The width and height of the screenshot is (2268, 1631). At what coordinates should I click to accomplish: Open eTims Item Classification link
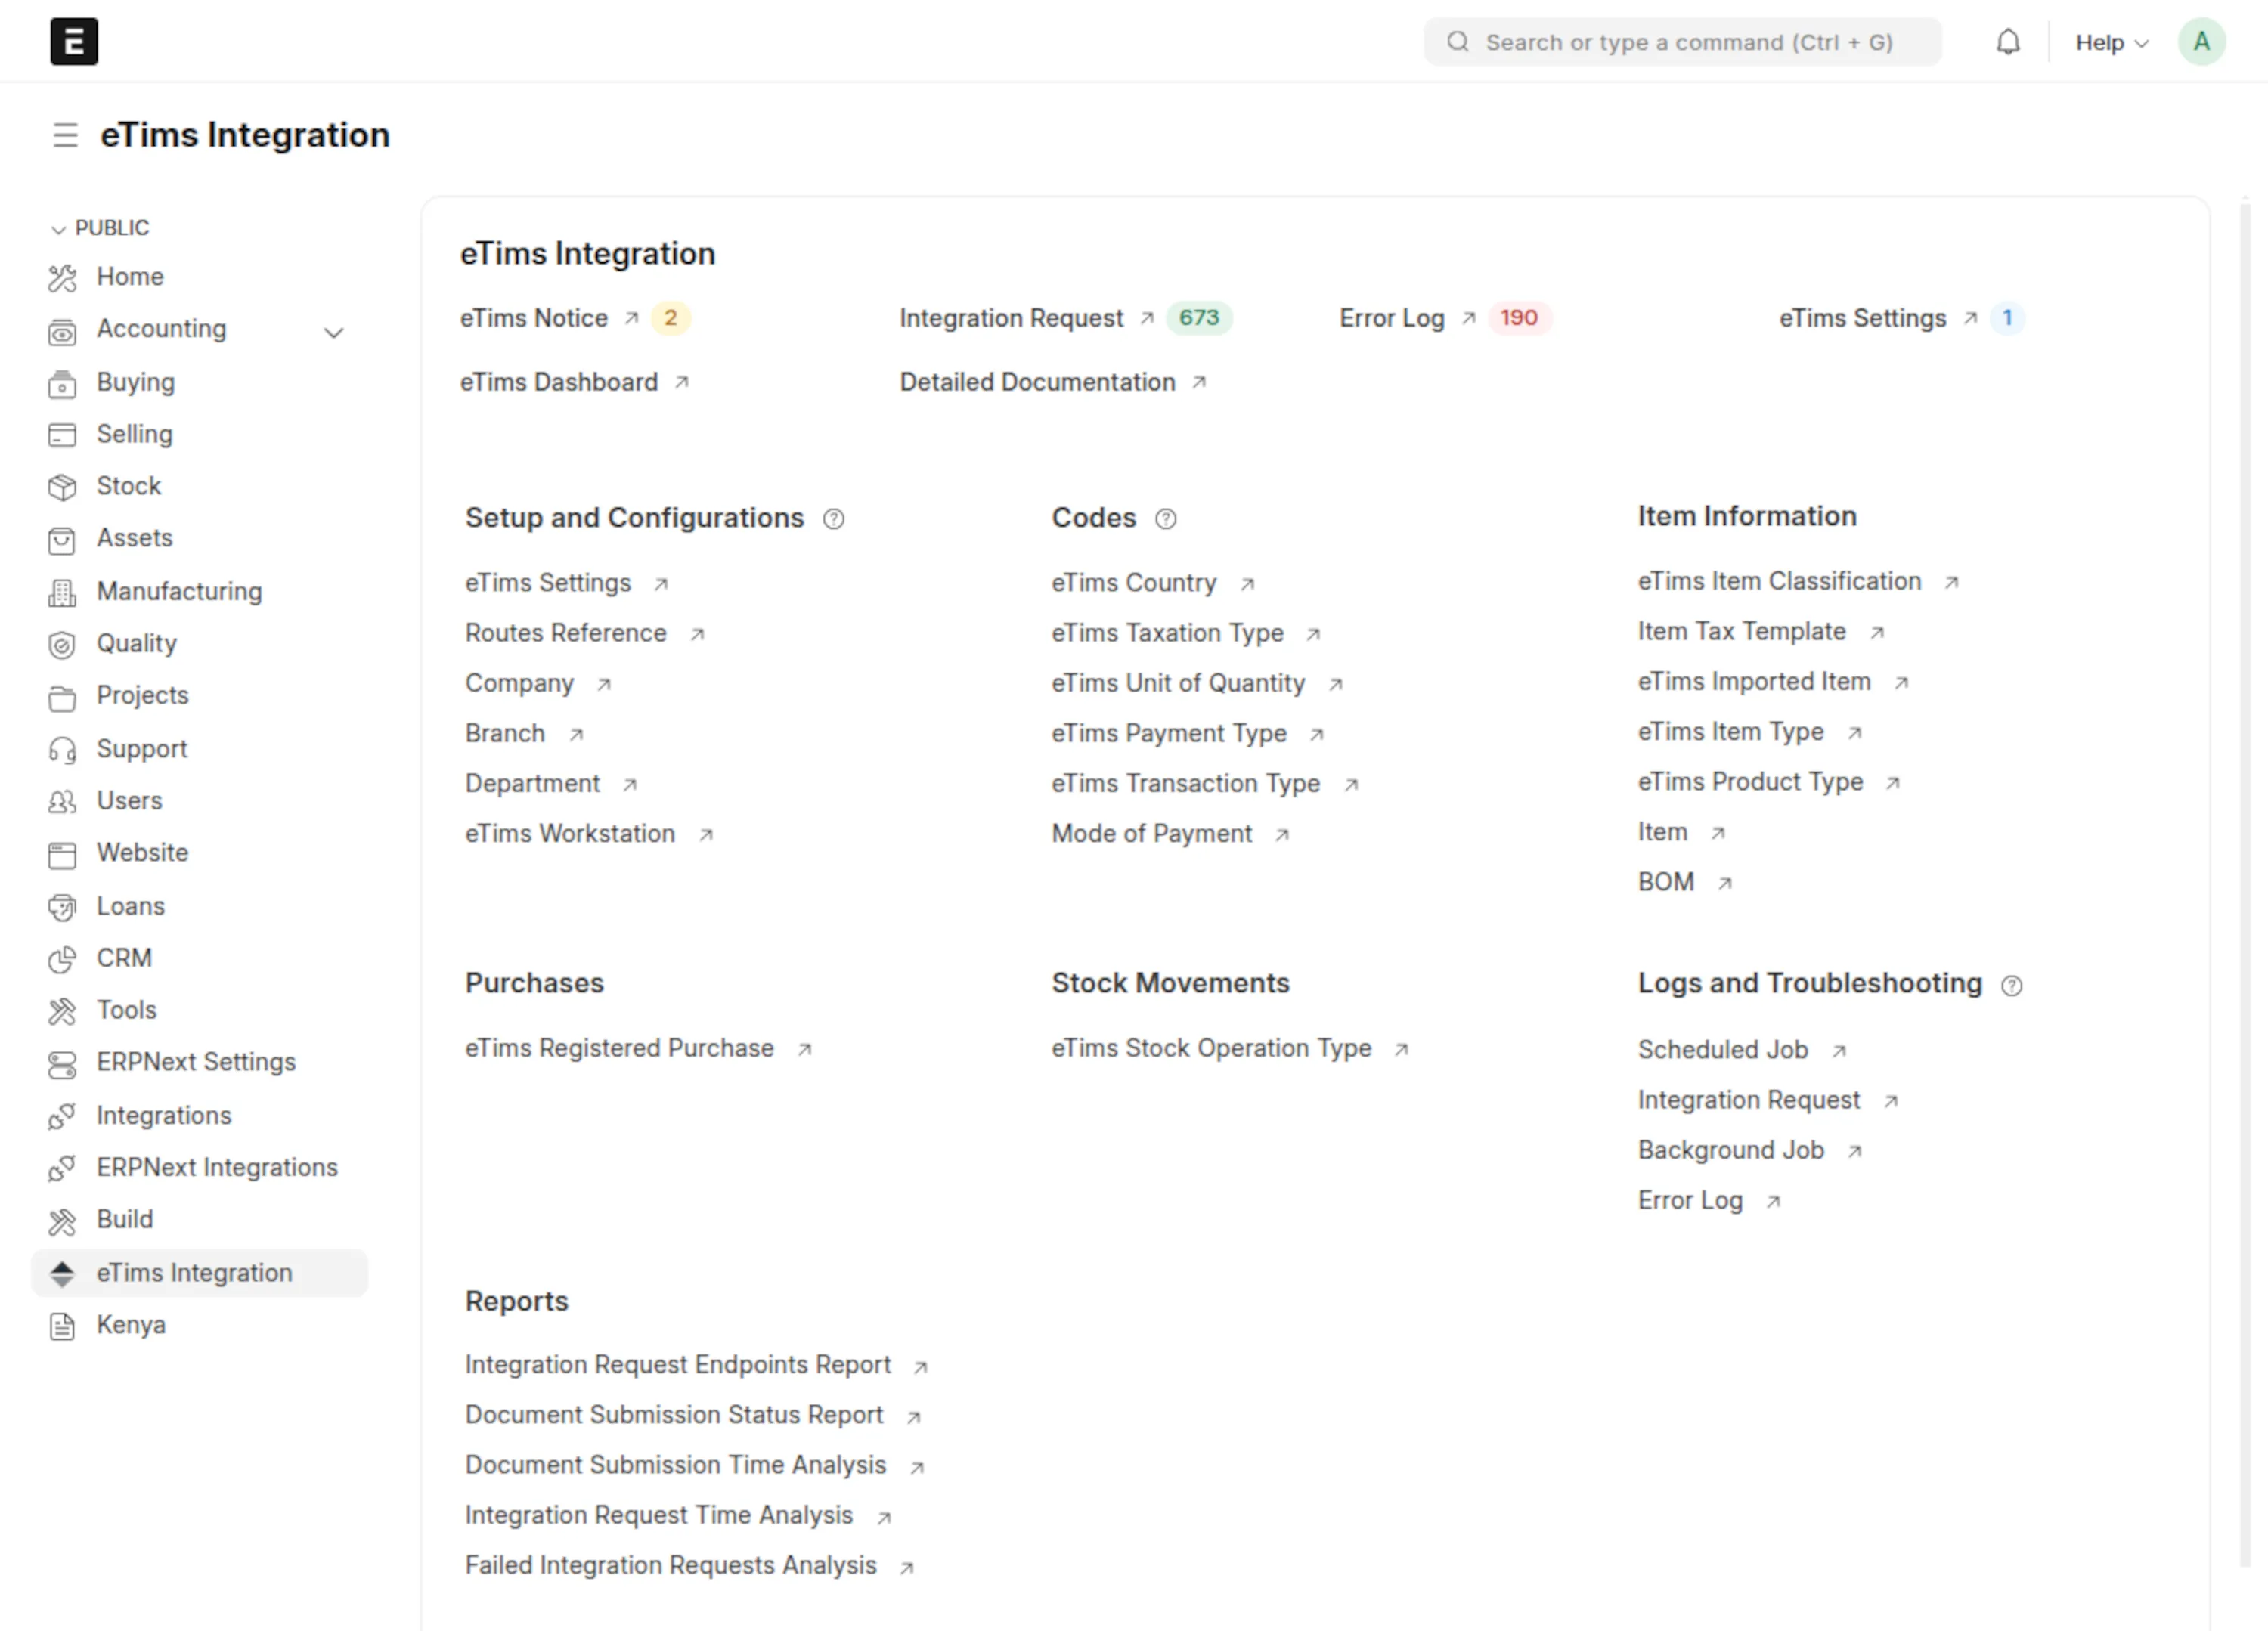1779,581
